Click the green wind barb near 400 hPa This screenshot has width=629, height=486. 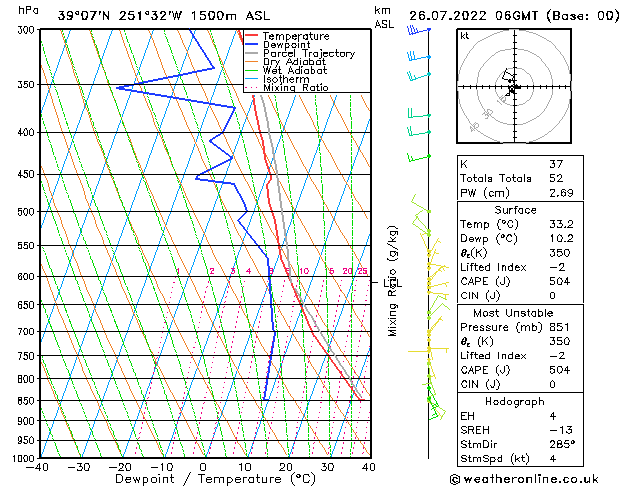click(419, 131)
